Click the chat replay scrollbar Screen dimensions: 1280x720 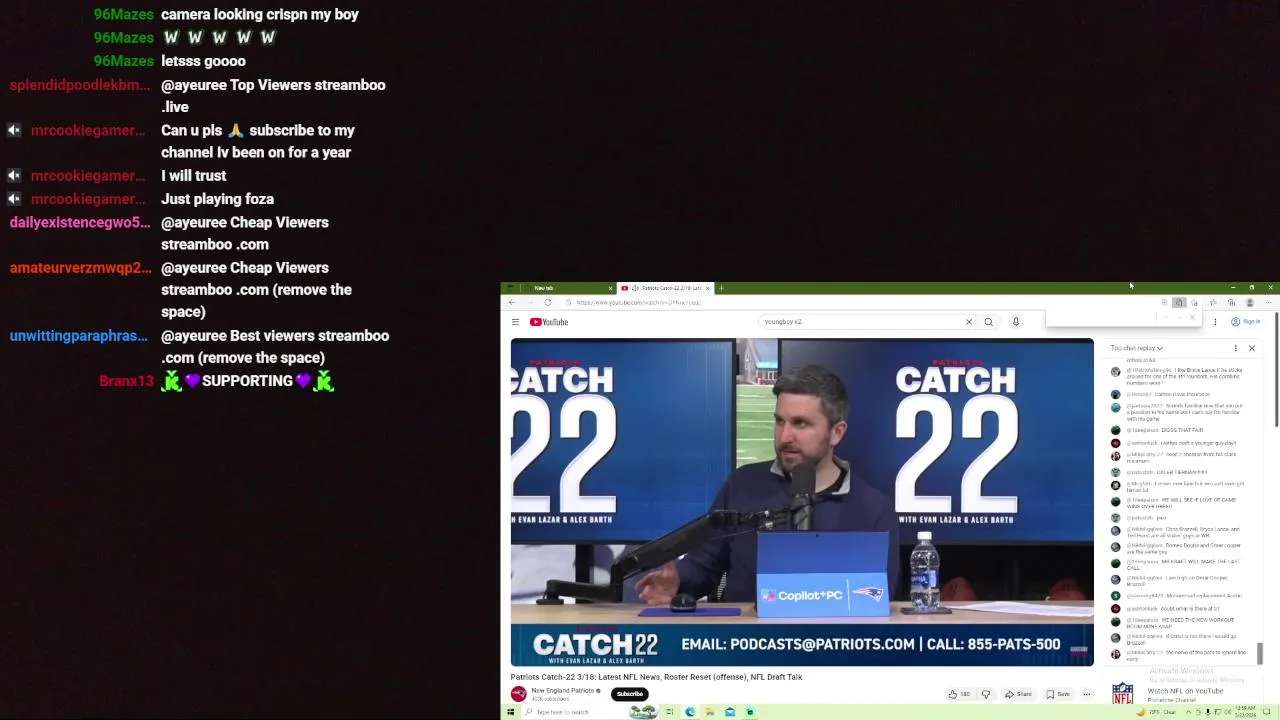tap(1260, 652)
